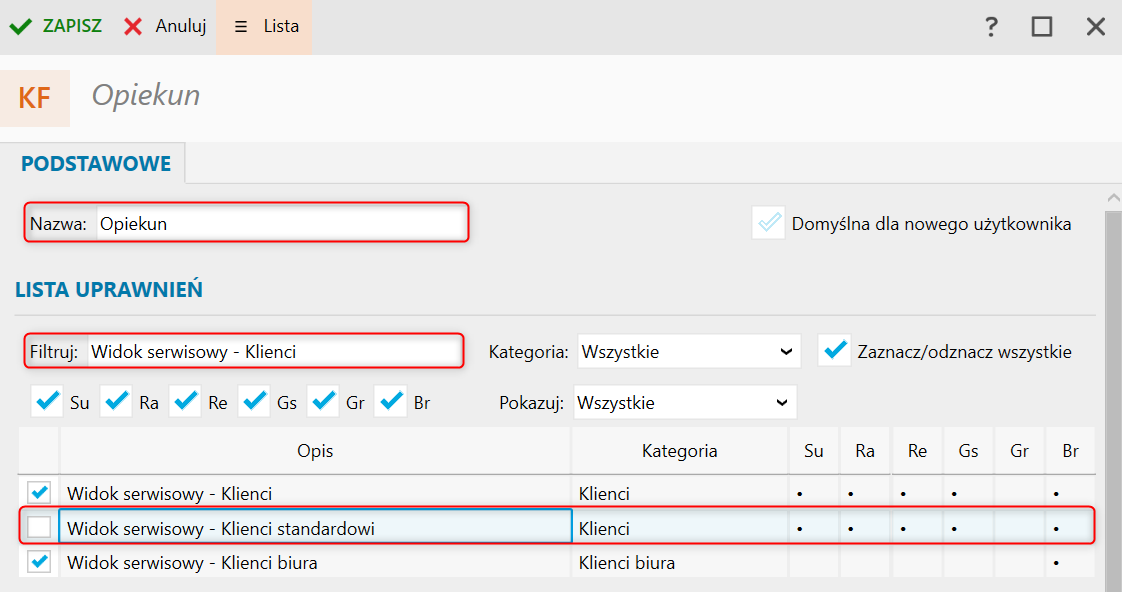Screen dimensions: 1122x592
Task: Expand the Pokazuj dropdown
Action: coord(685,402)
